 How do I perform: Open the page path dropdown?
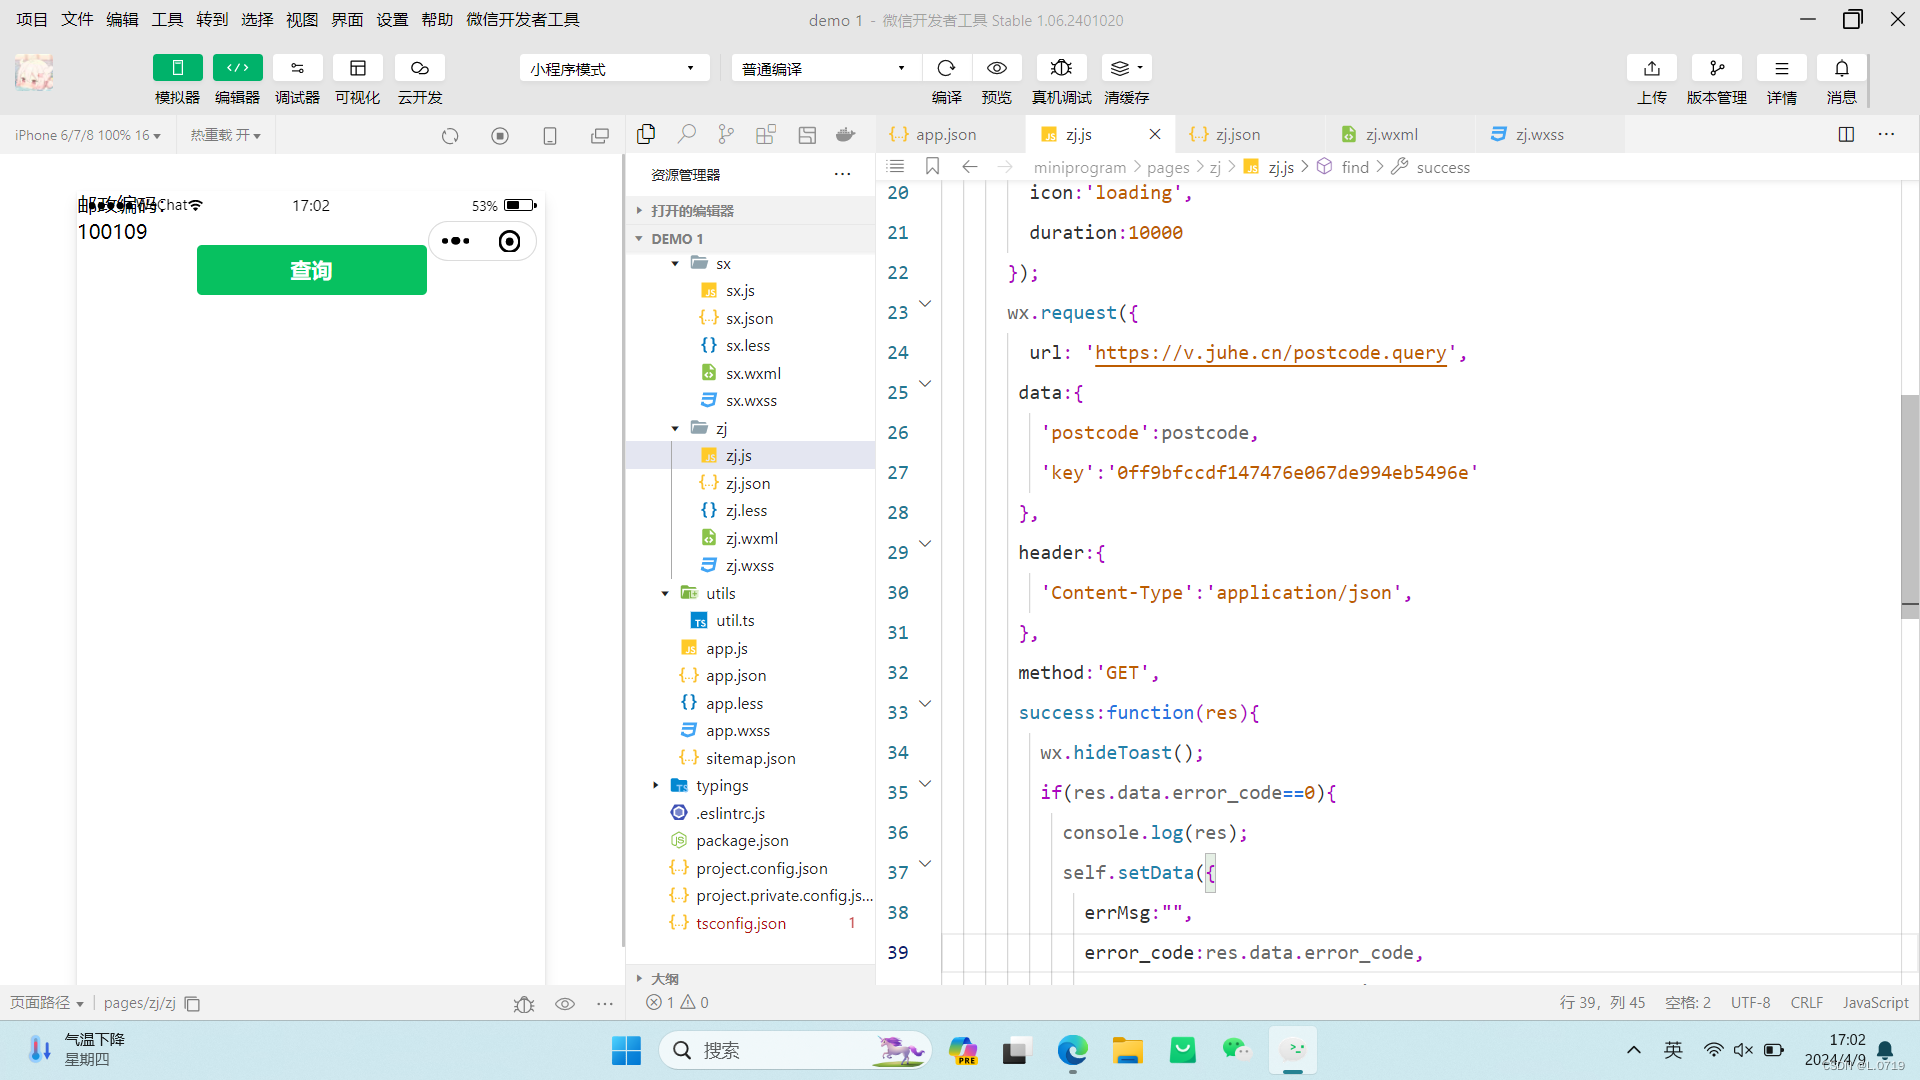pos(46,1003)
